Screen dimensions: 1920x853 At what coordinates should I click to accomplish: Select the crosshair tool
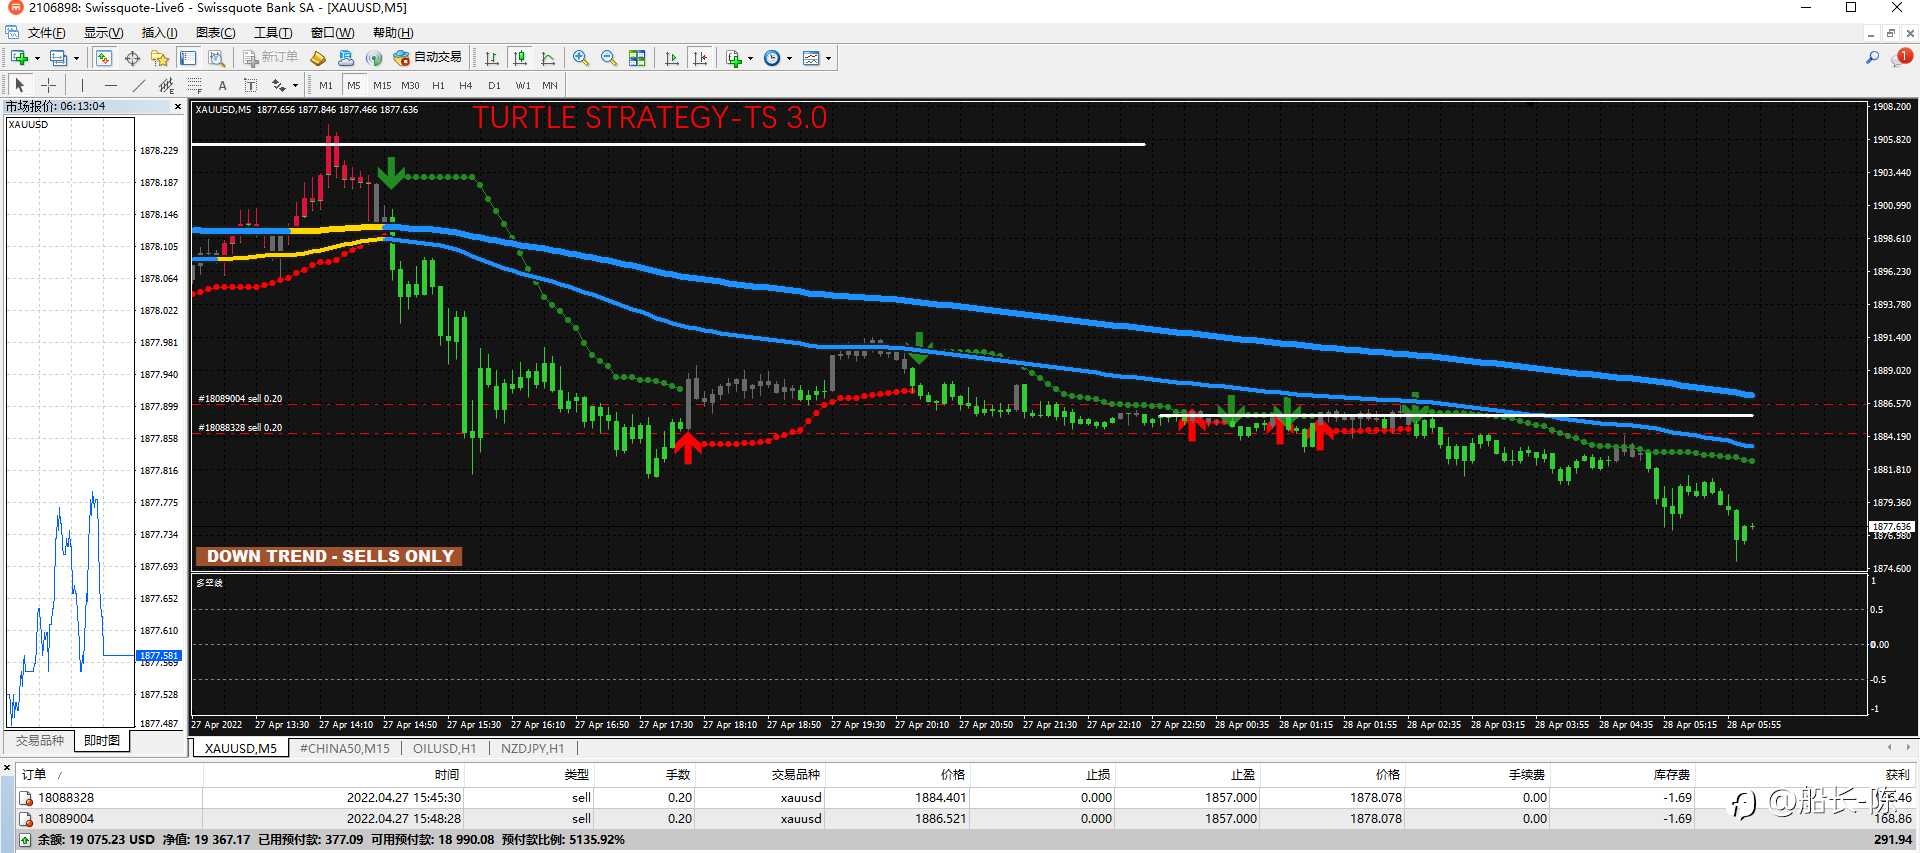click(48, 85)
